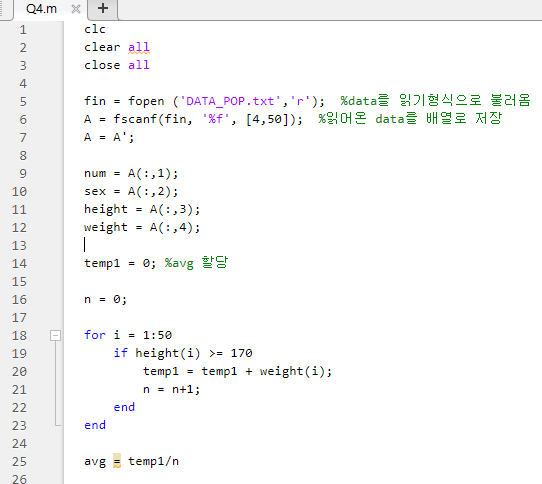This screenshot has width=542, height=484.
Task: Click the 170 threshold value
Action: pyautogui.click(x=241, y=353)
